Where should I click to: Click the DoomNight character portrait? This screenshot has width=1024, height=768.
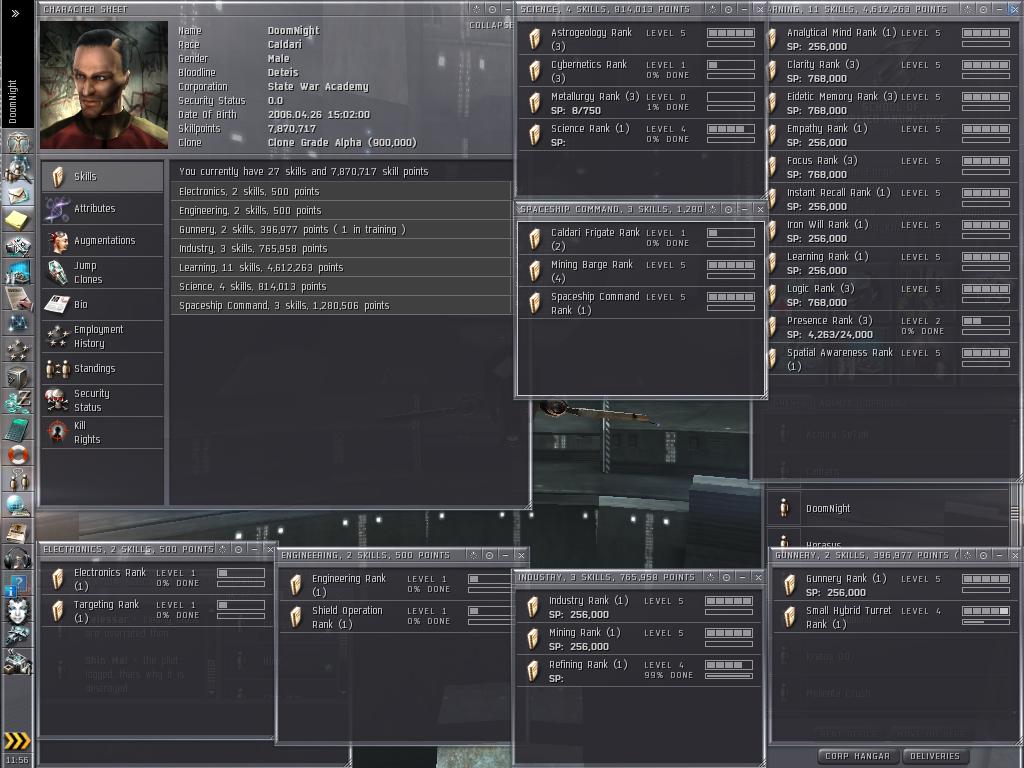[104, 85]
